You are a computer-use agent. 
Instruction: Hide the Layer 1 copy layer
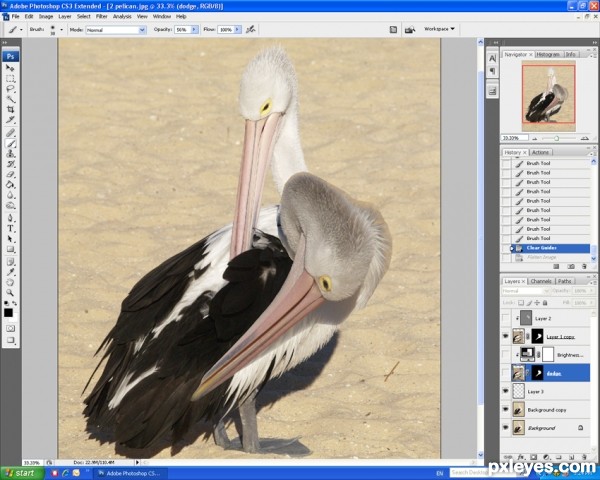click(506, 336)
